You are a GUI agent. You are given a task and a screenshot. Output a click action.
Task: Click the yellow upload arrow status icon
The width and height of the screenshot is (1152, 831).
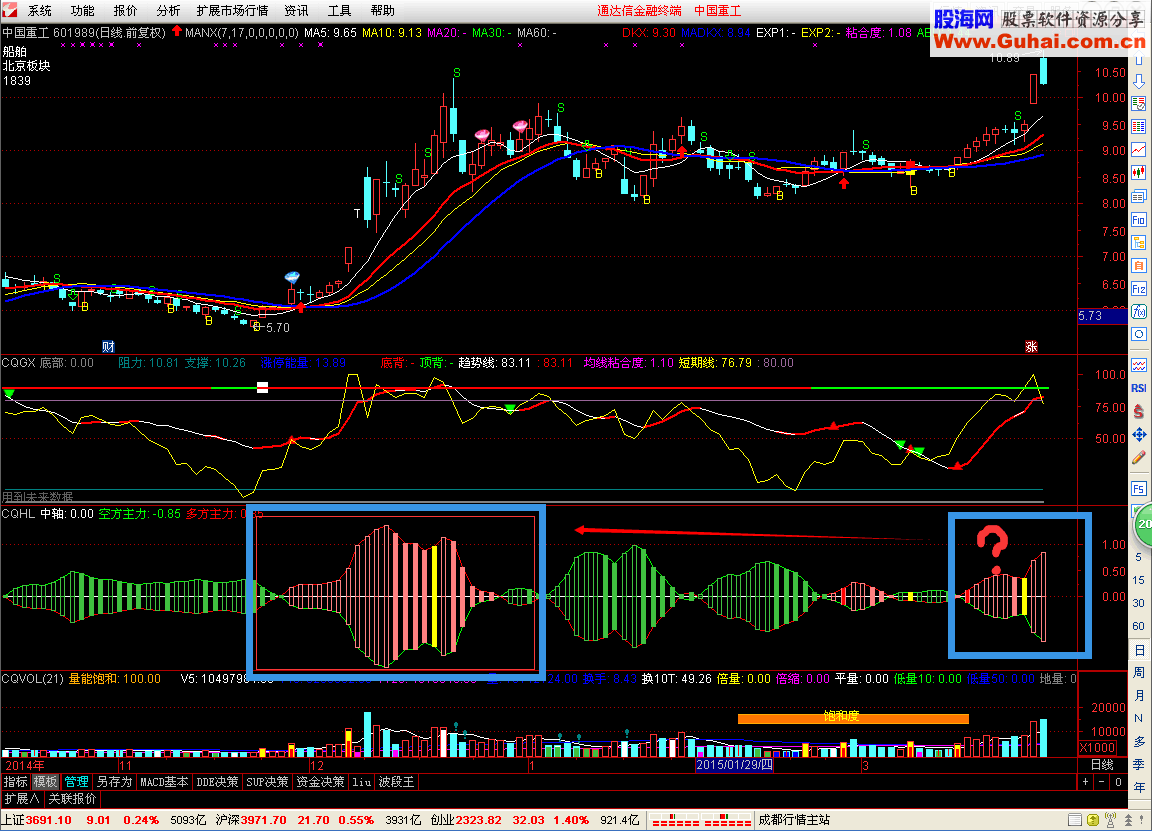[1092, 820]
